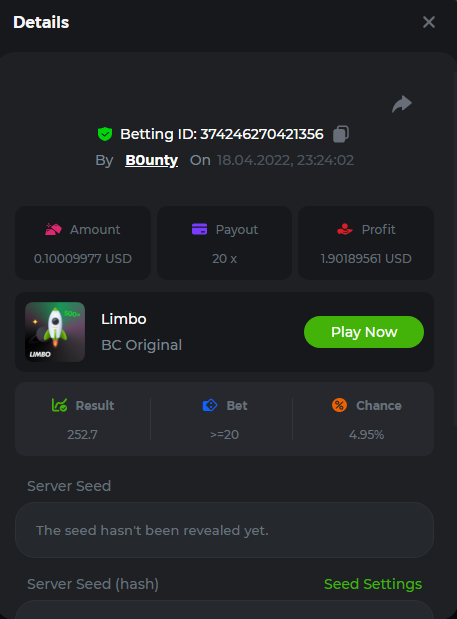The image size is (457, 619).
Task: Click the pink Amount icon
Action: click(x=53, y=229)
